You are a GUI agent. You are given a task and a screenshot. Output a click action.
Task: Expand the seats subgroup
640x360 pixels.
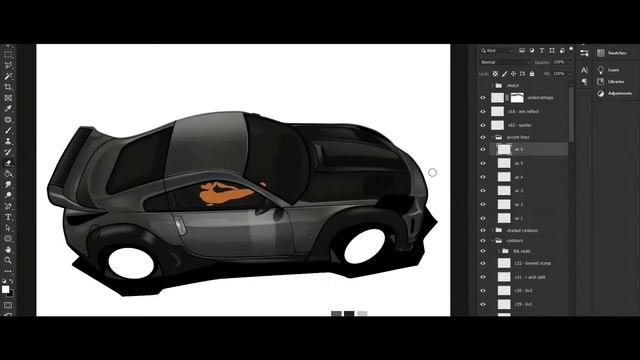pyautogui.click(x=499, y=251)
